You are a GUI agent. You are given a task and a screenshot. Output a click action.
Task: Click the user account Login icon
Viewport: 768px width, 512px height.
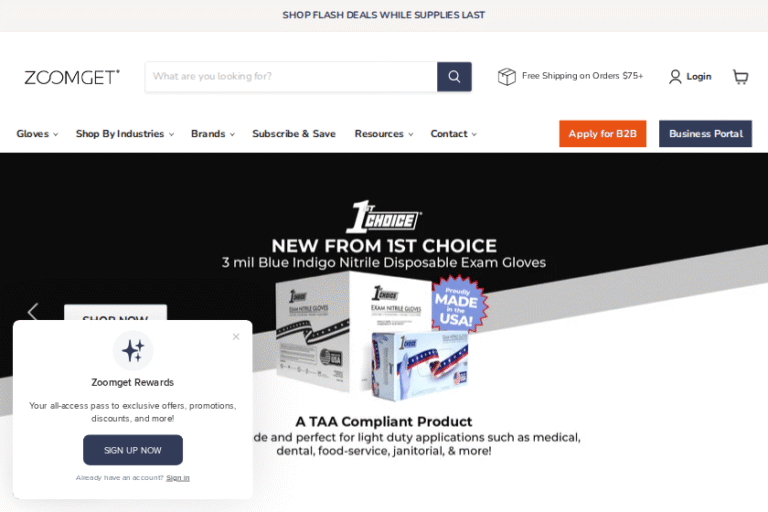click(x=675, y=76)
